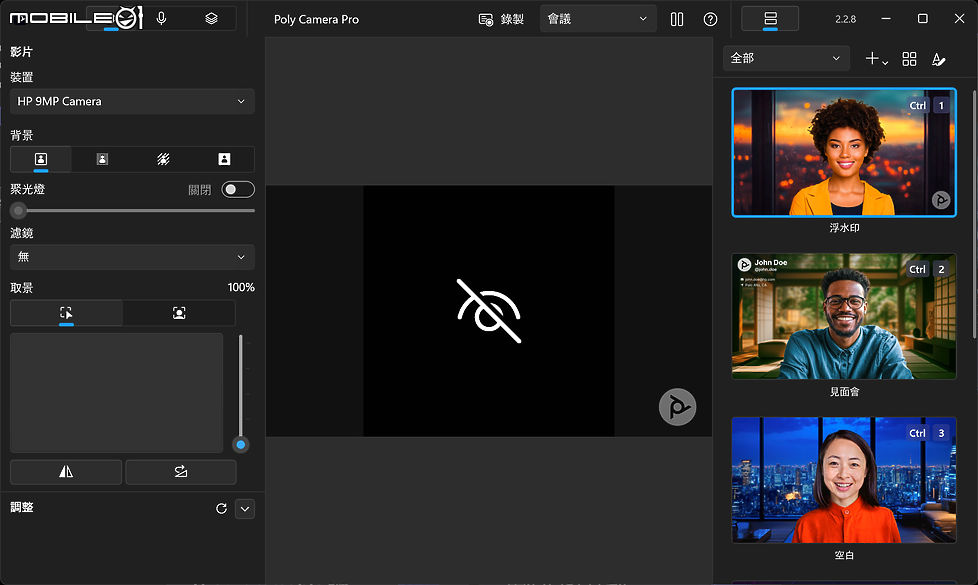Click the spotlight intensity slider handle
This screenshot has height=585, width=978.
pyautogui.click(x=19, y=211)
